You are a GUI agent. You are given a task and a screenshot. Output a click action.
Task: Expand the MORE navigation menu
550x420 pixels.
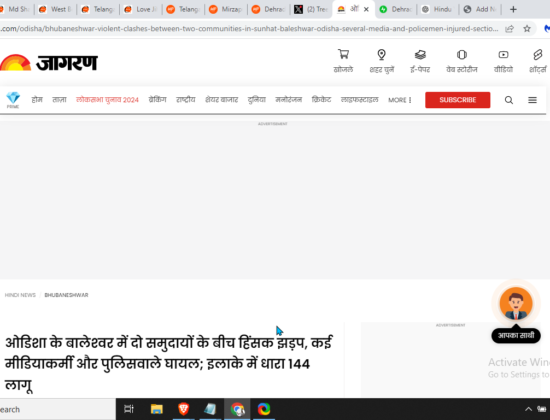pos(400,100)
